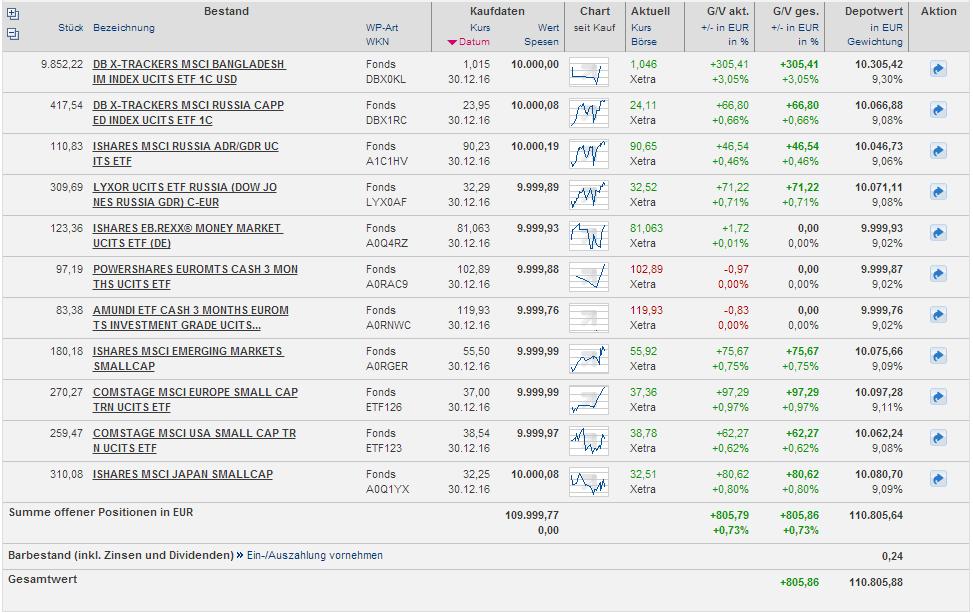Open iShares MSCI Japan Smallcap chart thumbnail
973x613 pixels.
[588, 482]
